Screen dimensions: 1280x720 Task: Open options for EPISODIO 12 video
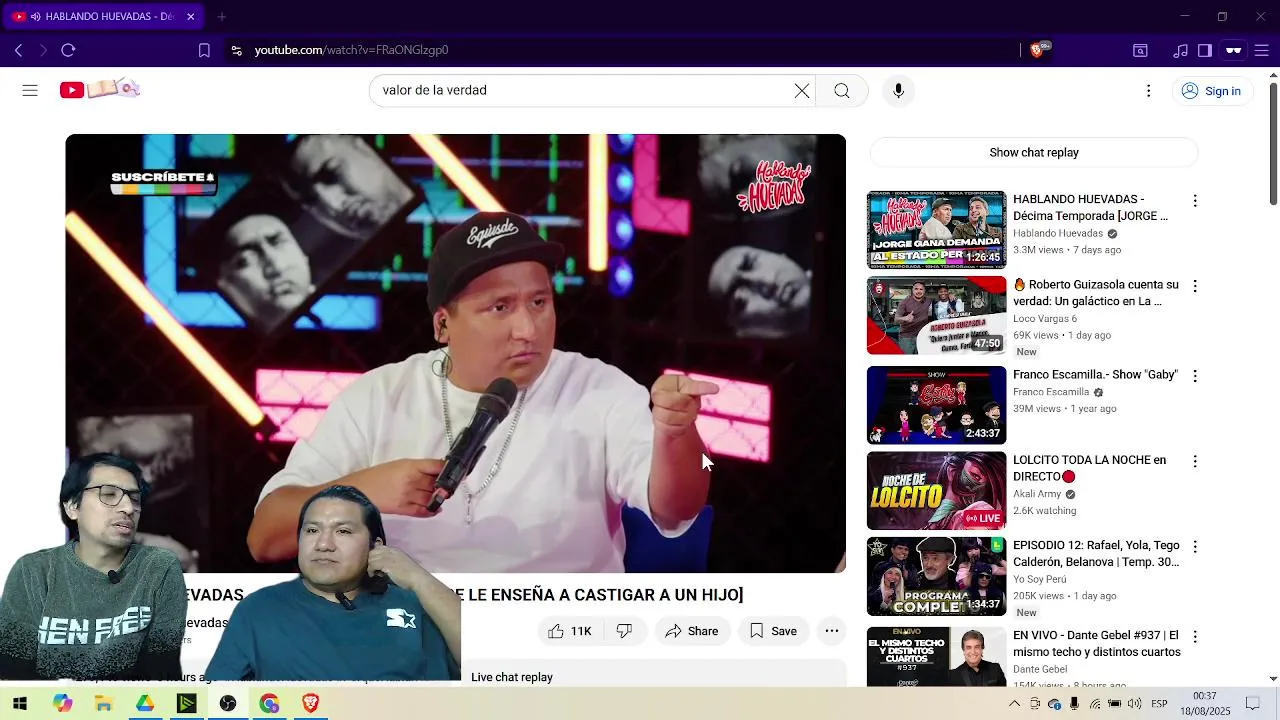[1194, 547]
